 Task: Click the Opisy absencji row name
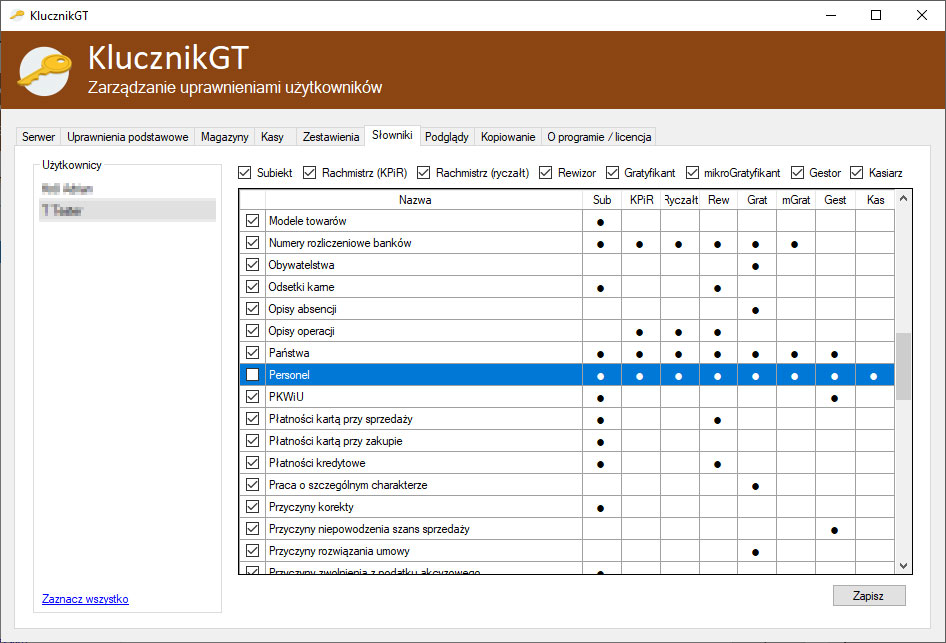coord(302,309)
